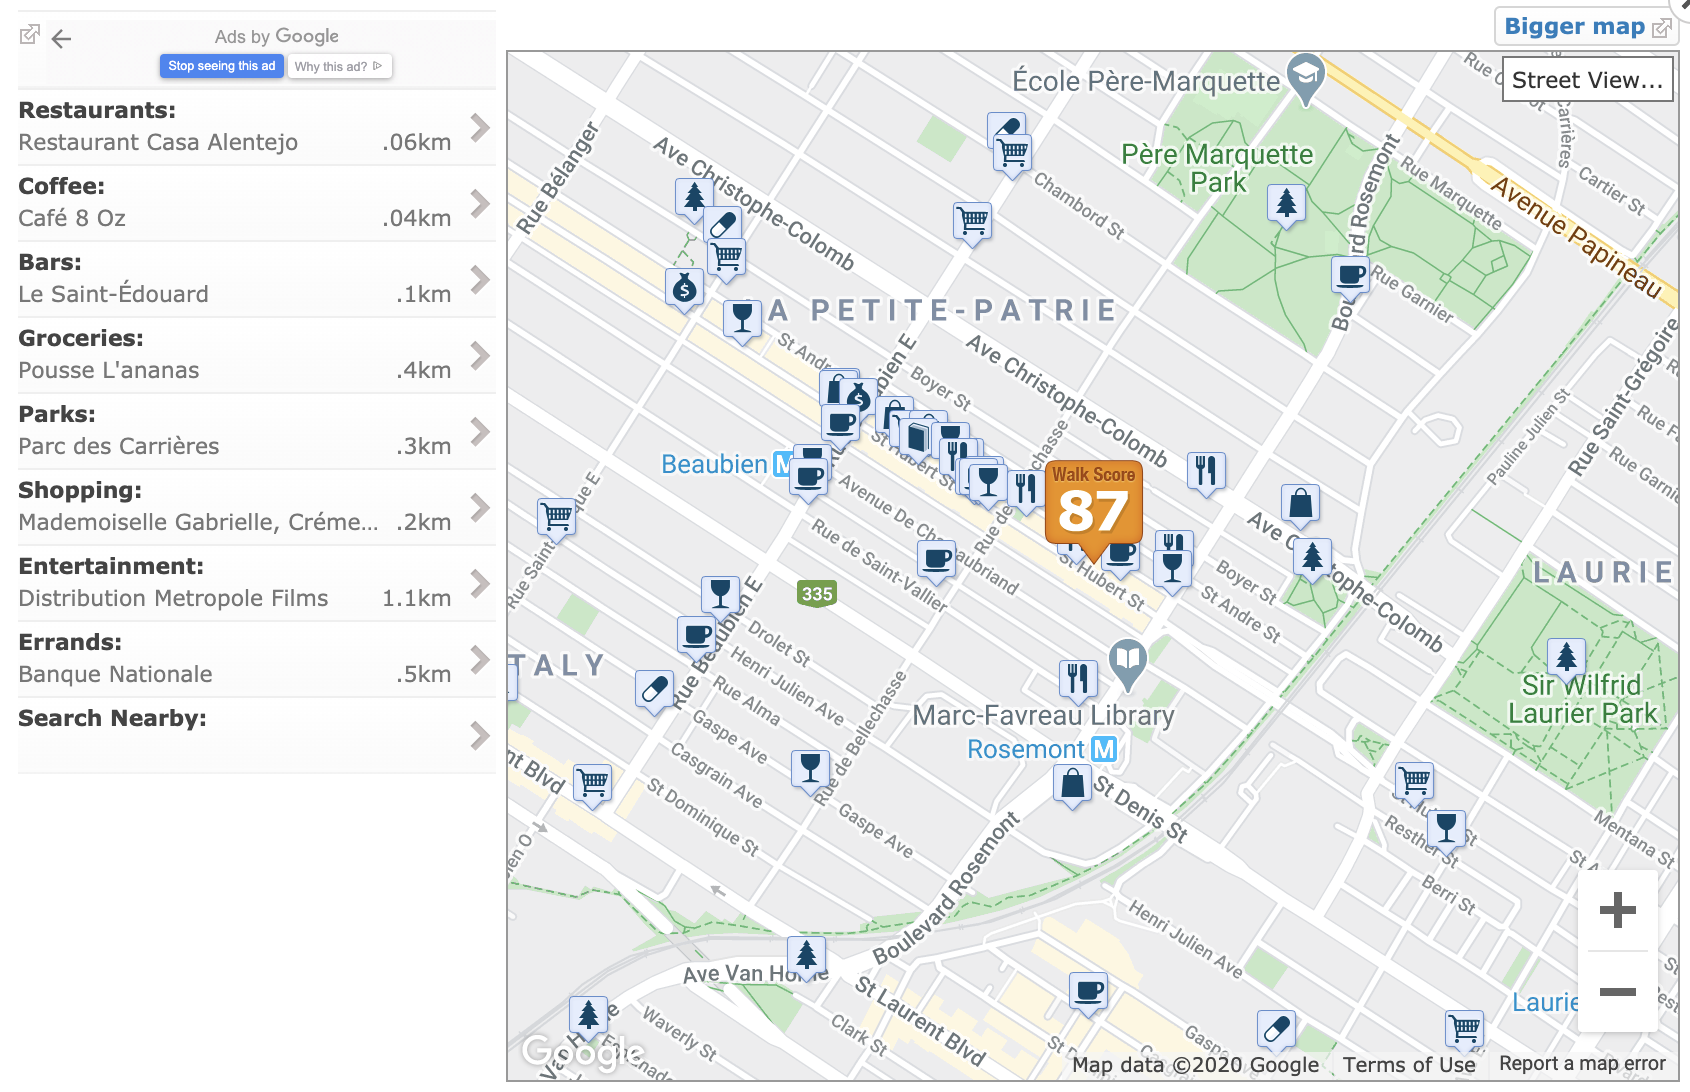Click the back arrow in the ad bar
The height and width of the screenshot is (1092, 1690).
point(62,39)
